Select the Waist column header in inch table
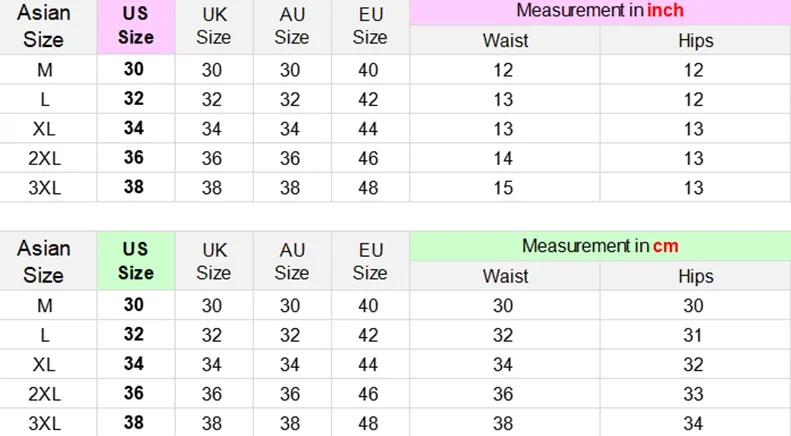This screenshot has width=791, height=436. [x=504, y=41]
